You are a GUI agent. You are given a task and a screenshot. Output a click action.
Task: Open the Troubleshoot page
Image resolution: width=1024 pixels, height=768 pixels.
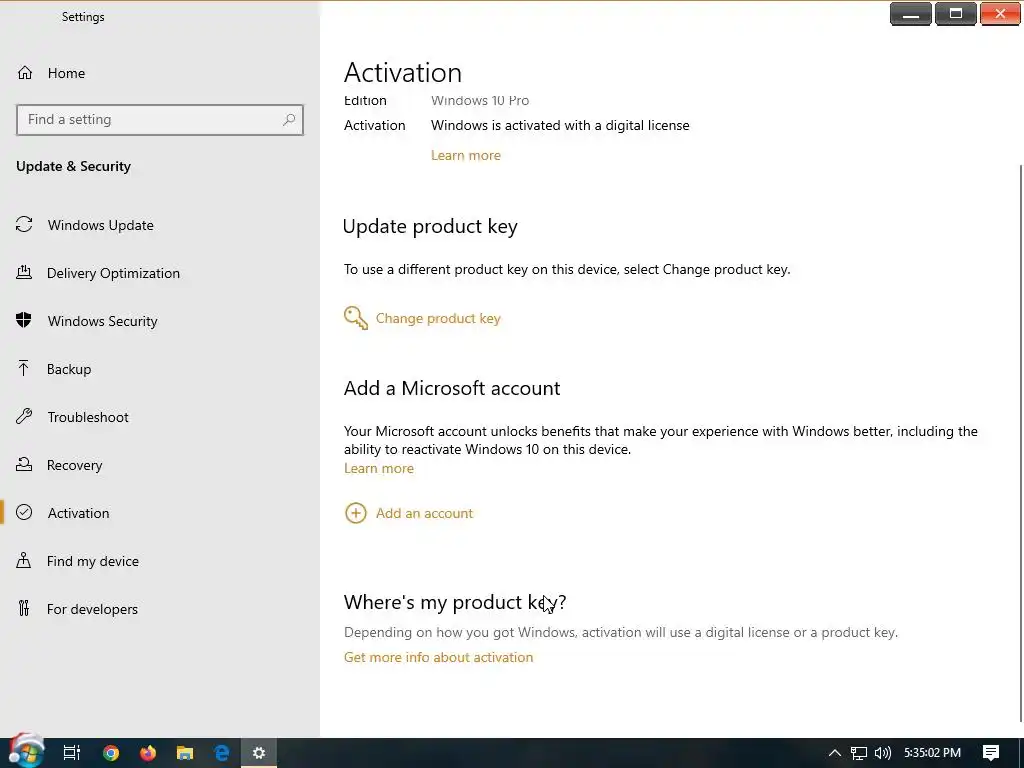(x=88, y=417)
